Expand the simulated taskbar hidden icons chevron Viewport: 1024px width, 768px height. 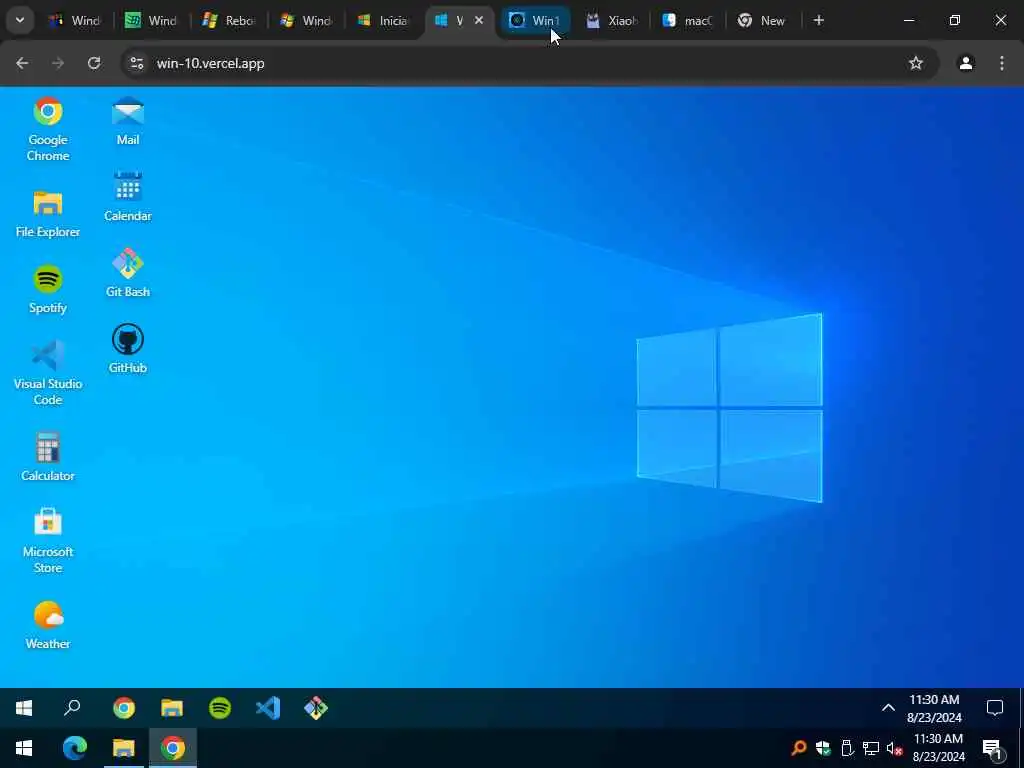[888, 707]
